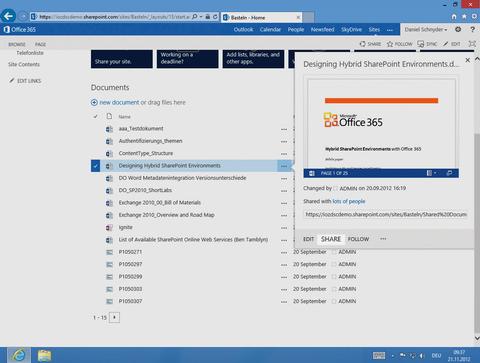Open People in top navigation
The height and width of the screenshot is (363, 480).
pos(296,29)
